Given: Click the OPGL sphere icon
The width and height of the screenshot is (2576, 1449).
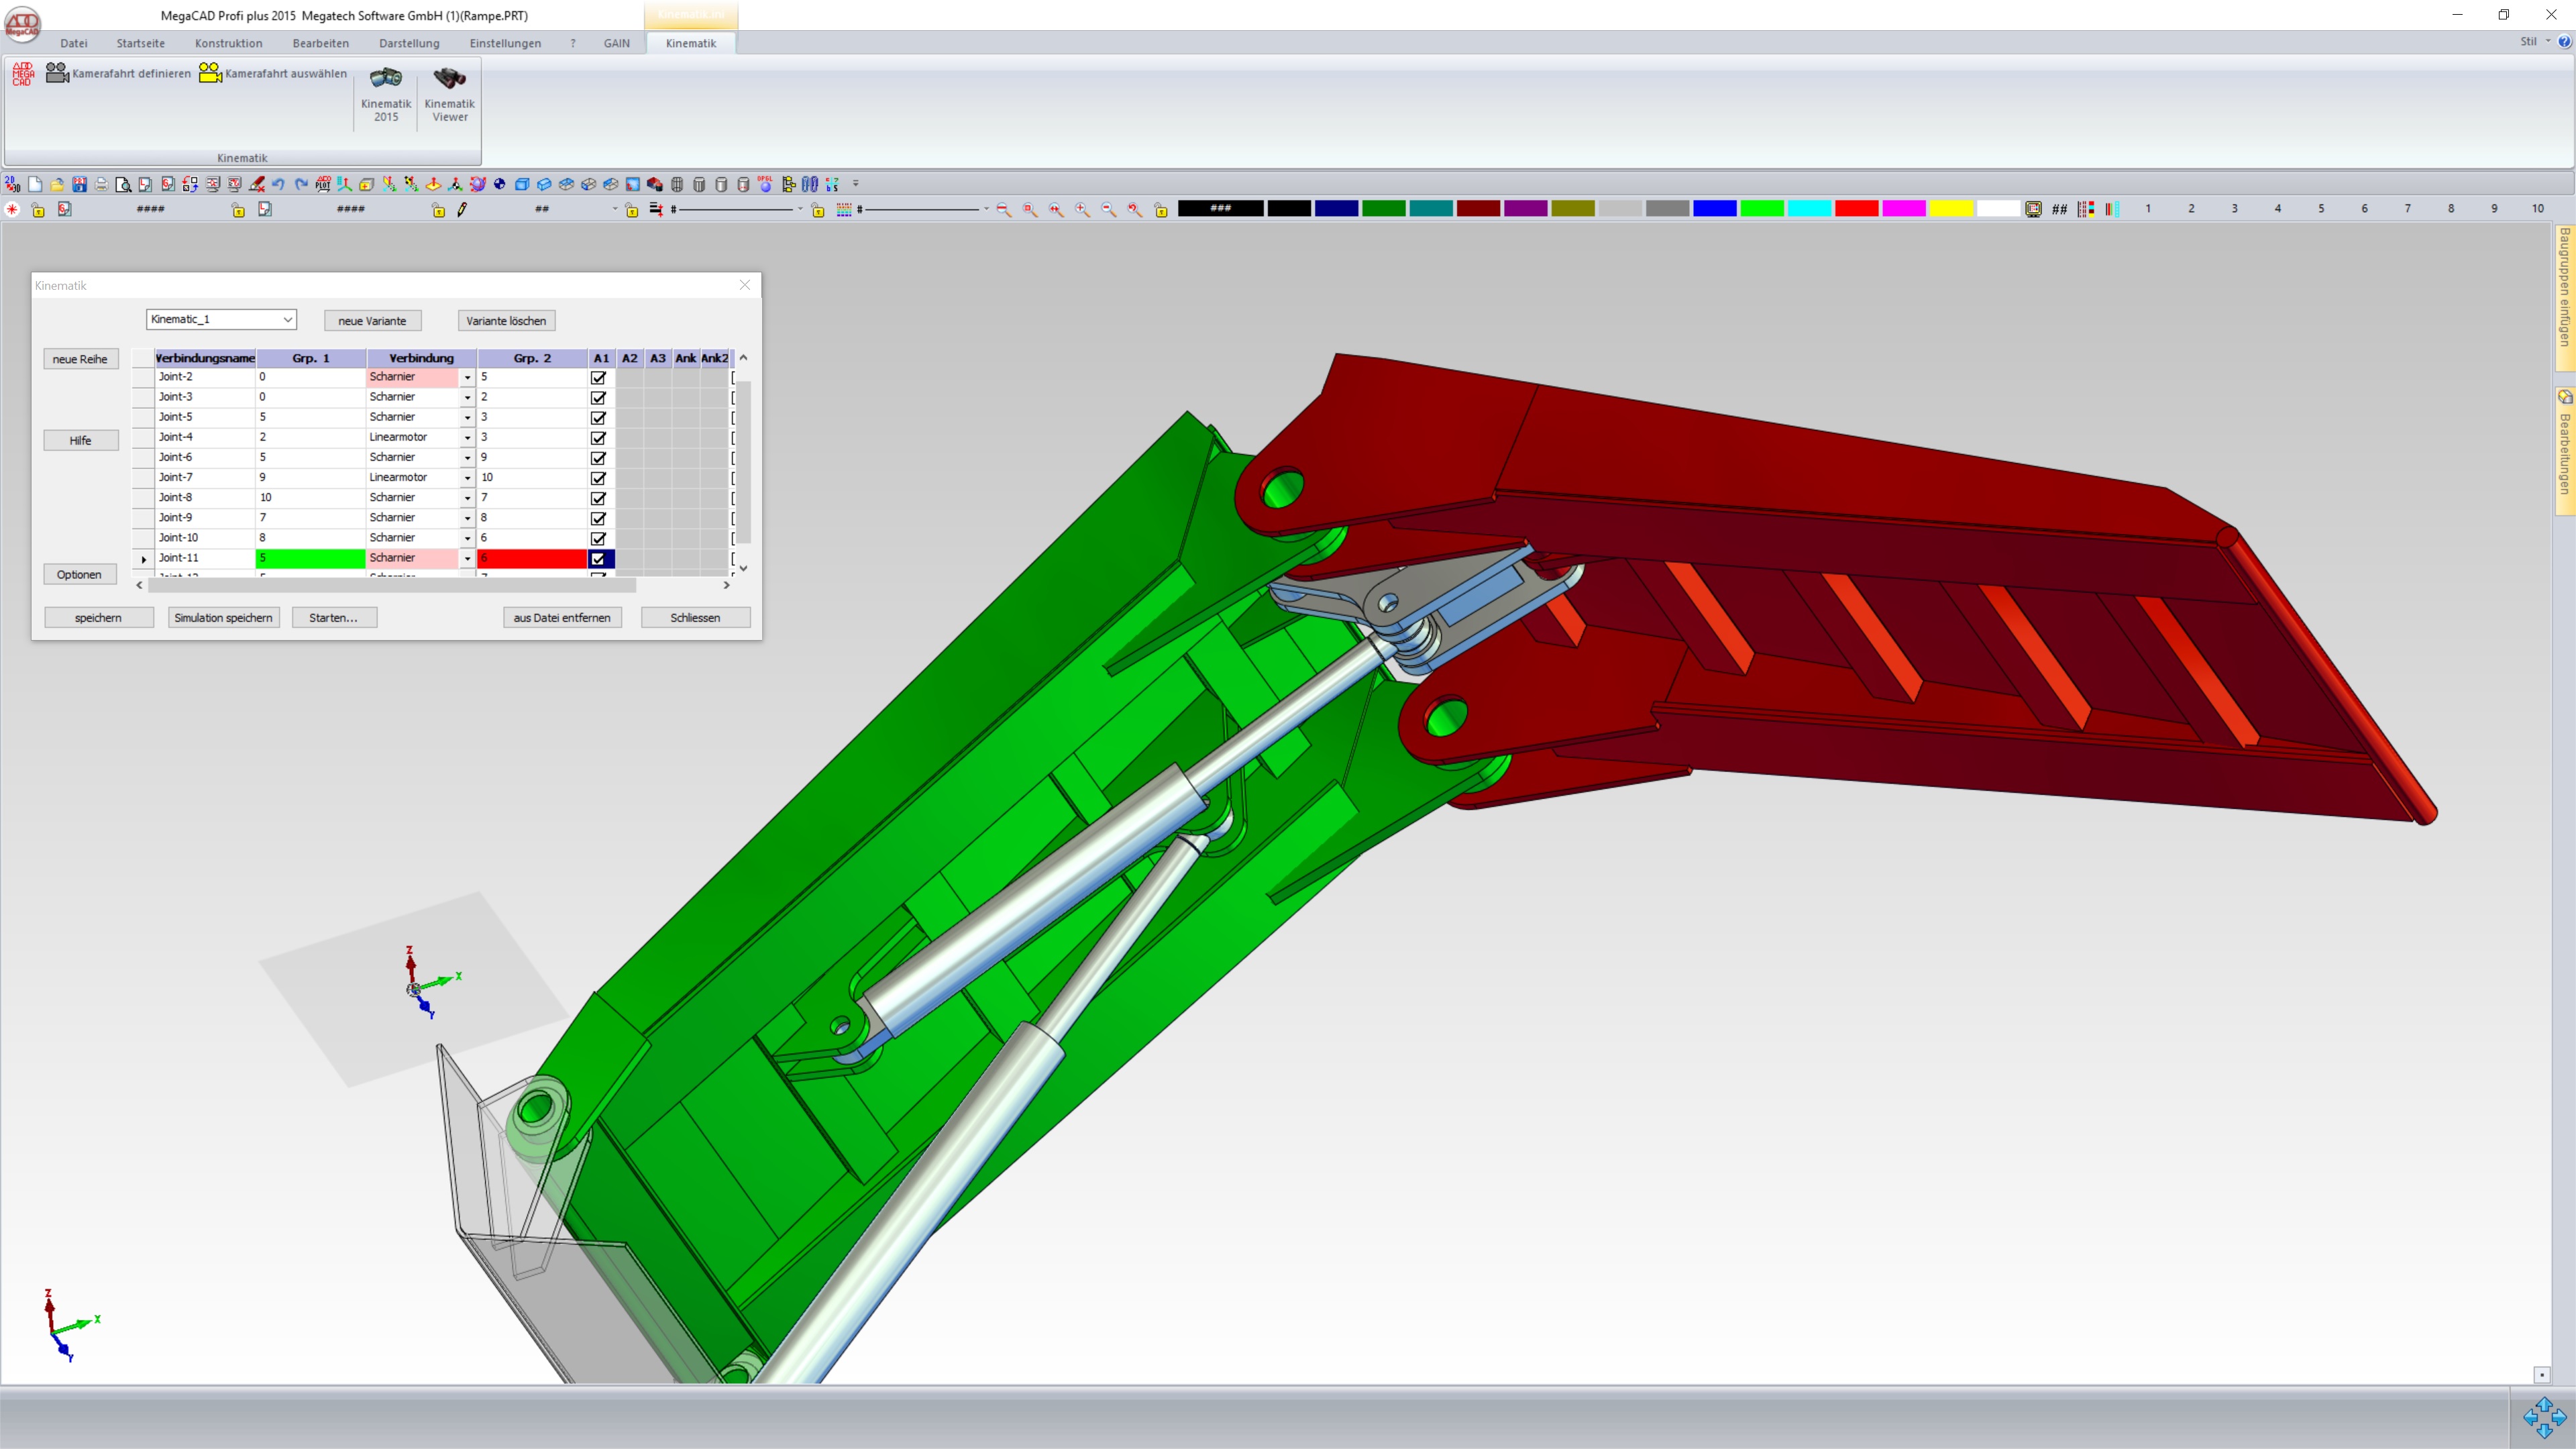Looking at the screenshot, I should (765, 184).
